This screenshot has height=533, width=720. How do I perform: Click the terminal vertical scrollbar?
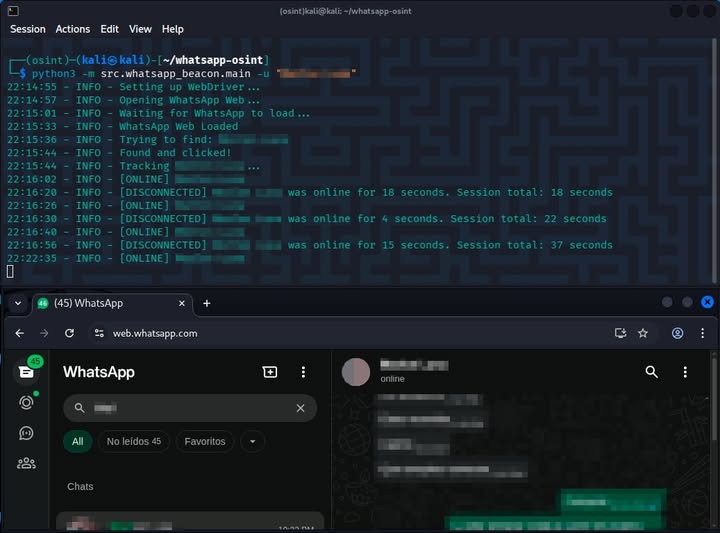714,160
